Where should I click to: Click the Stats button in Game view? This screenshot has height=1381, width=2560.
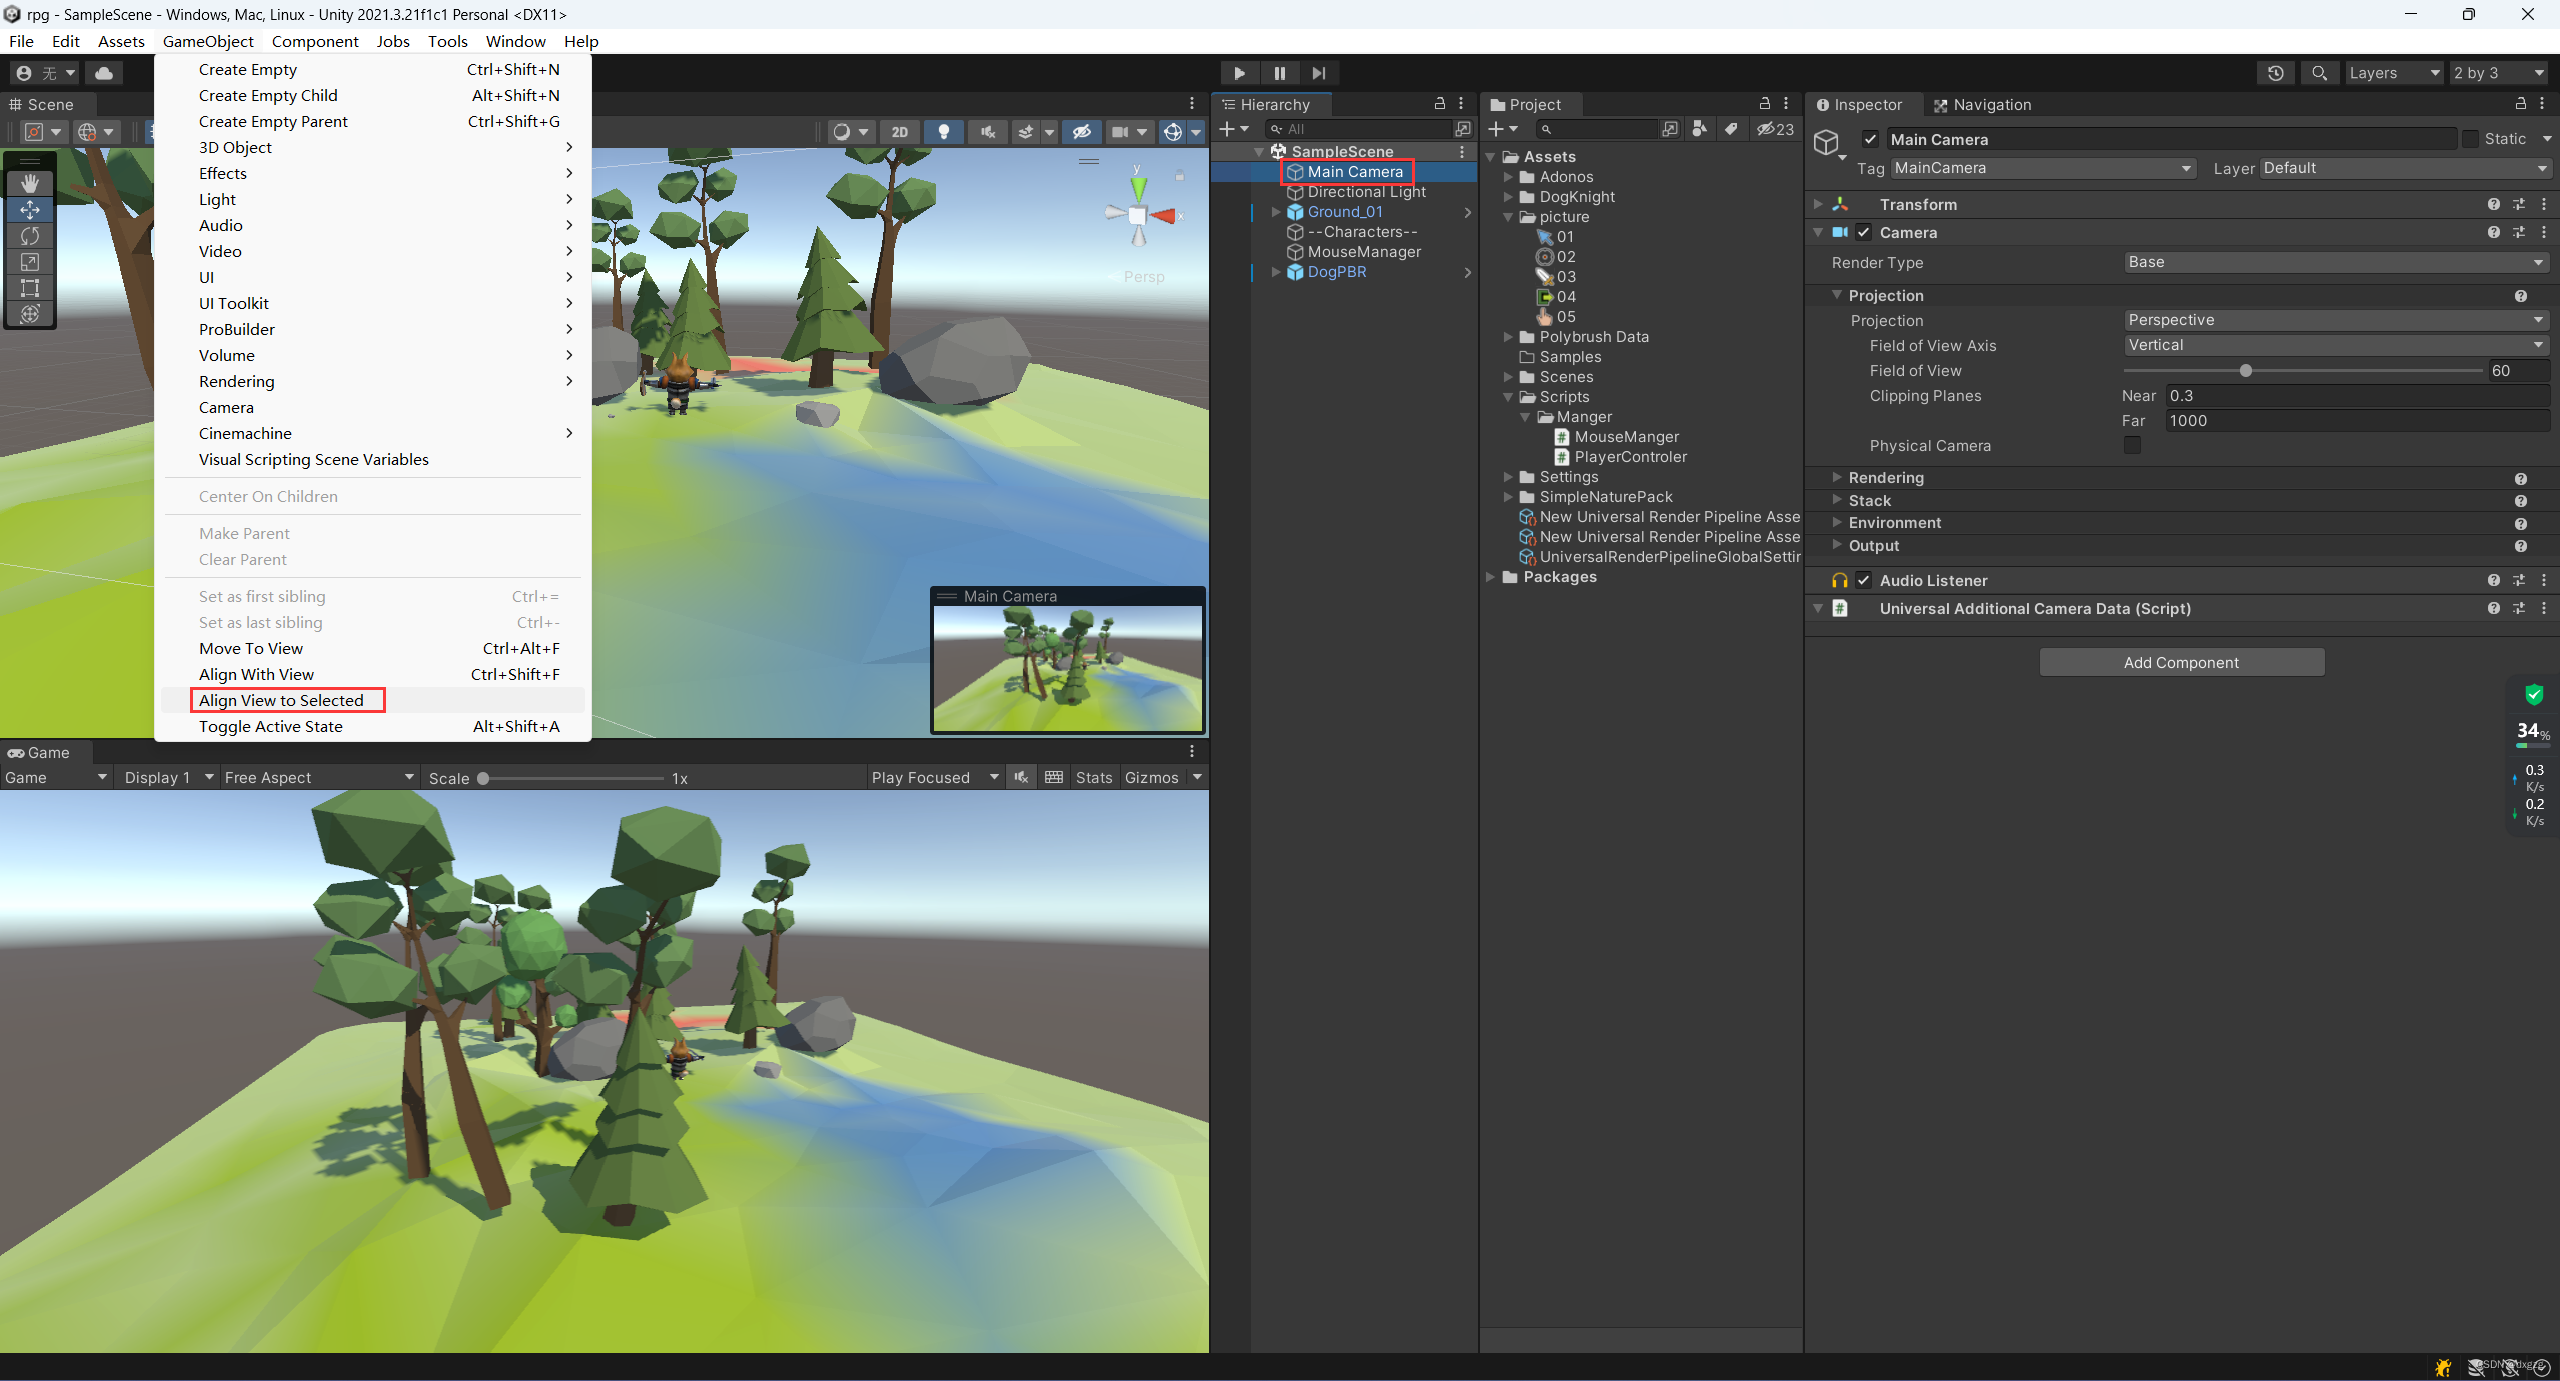click(x=1094, y=777)
